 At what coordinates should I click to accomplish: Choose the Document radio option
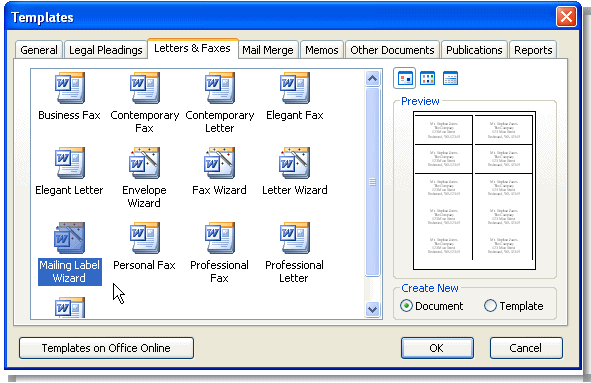tap(432, 306)
